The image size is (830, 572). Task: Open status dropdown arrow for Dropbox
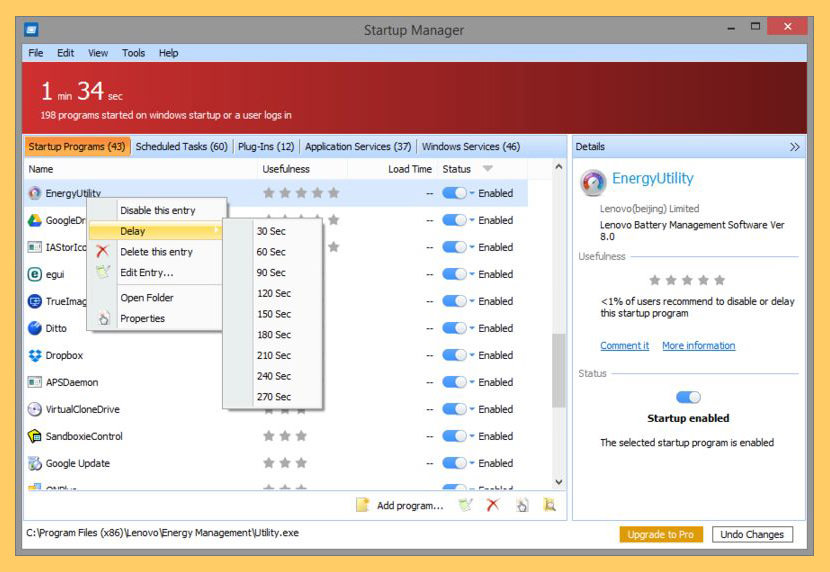[472, 355]
